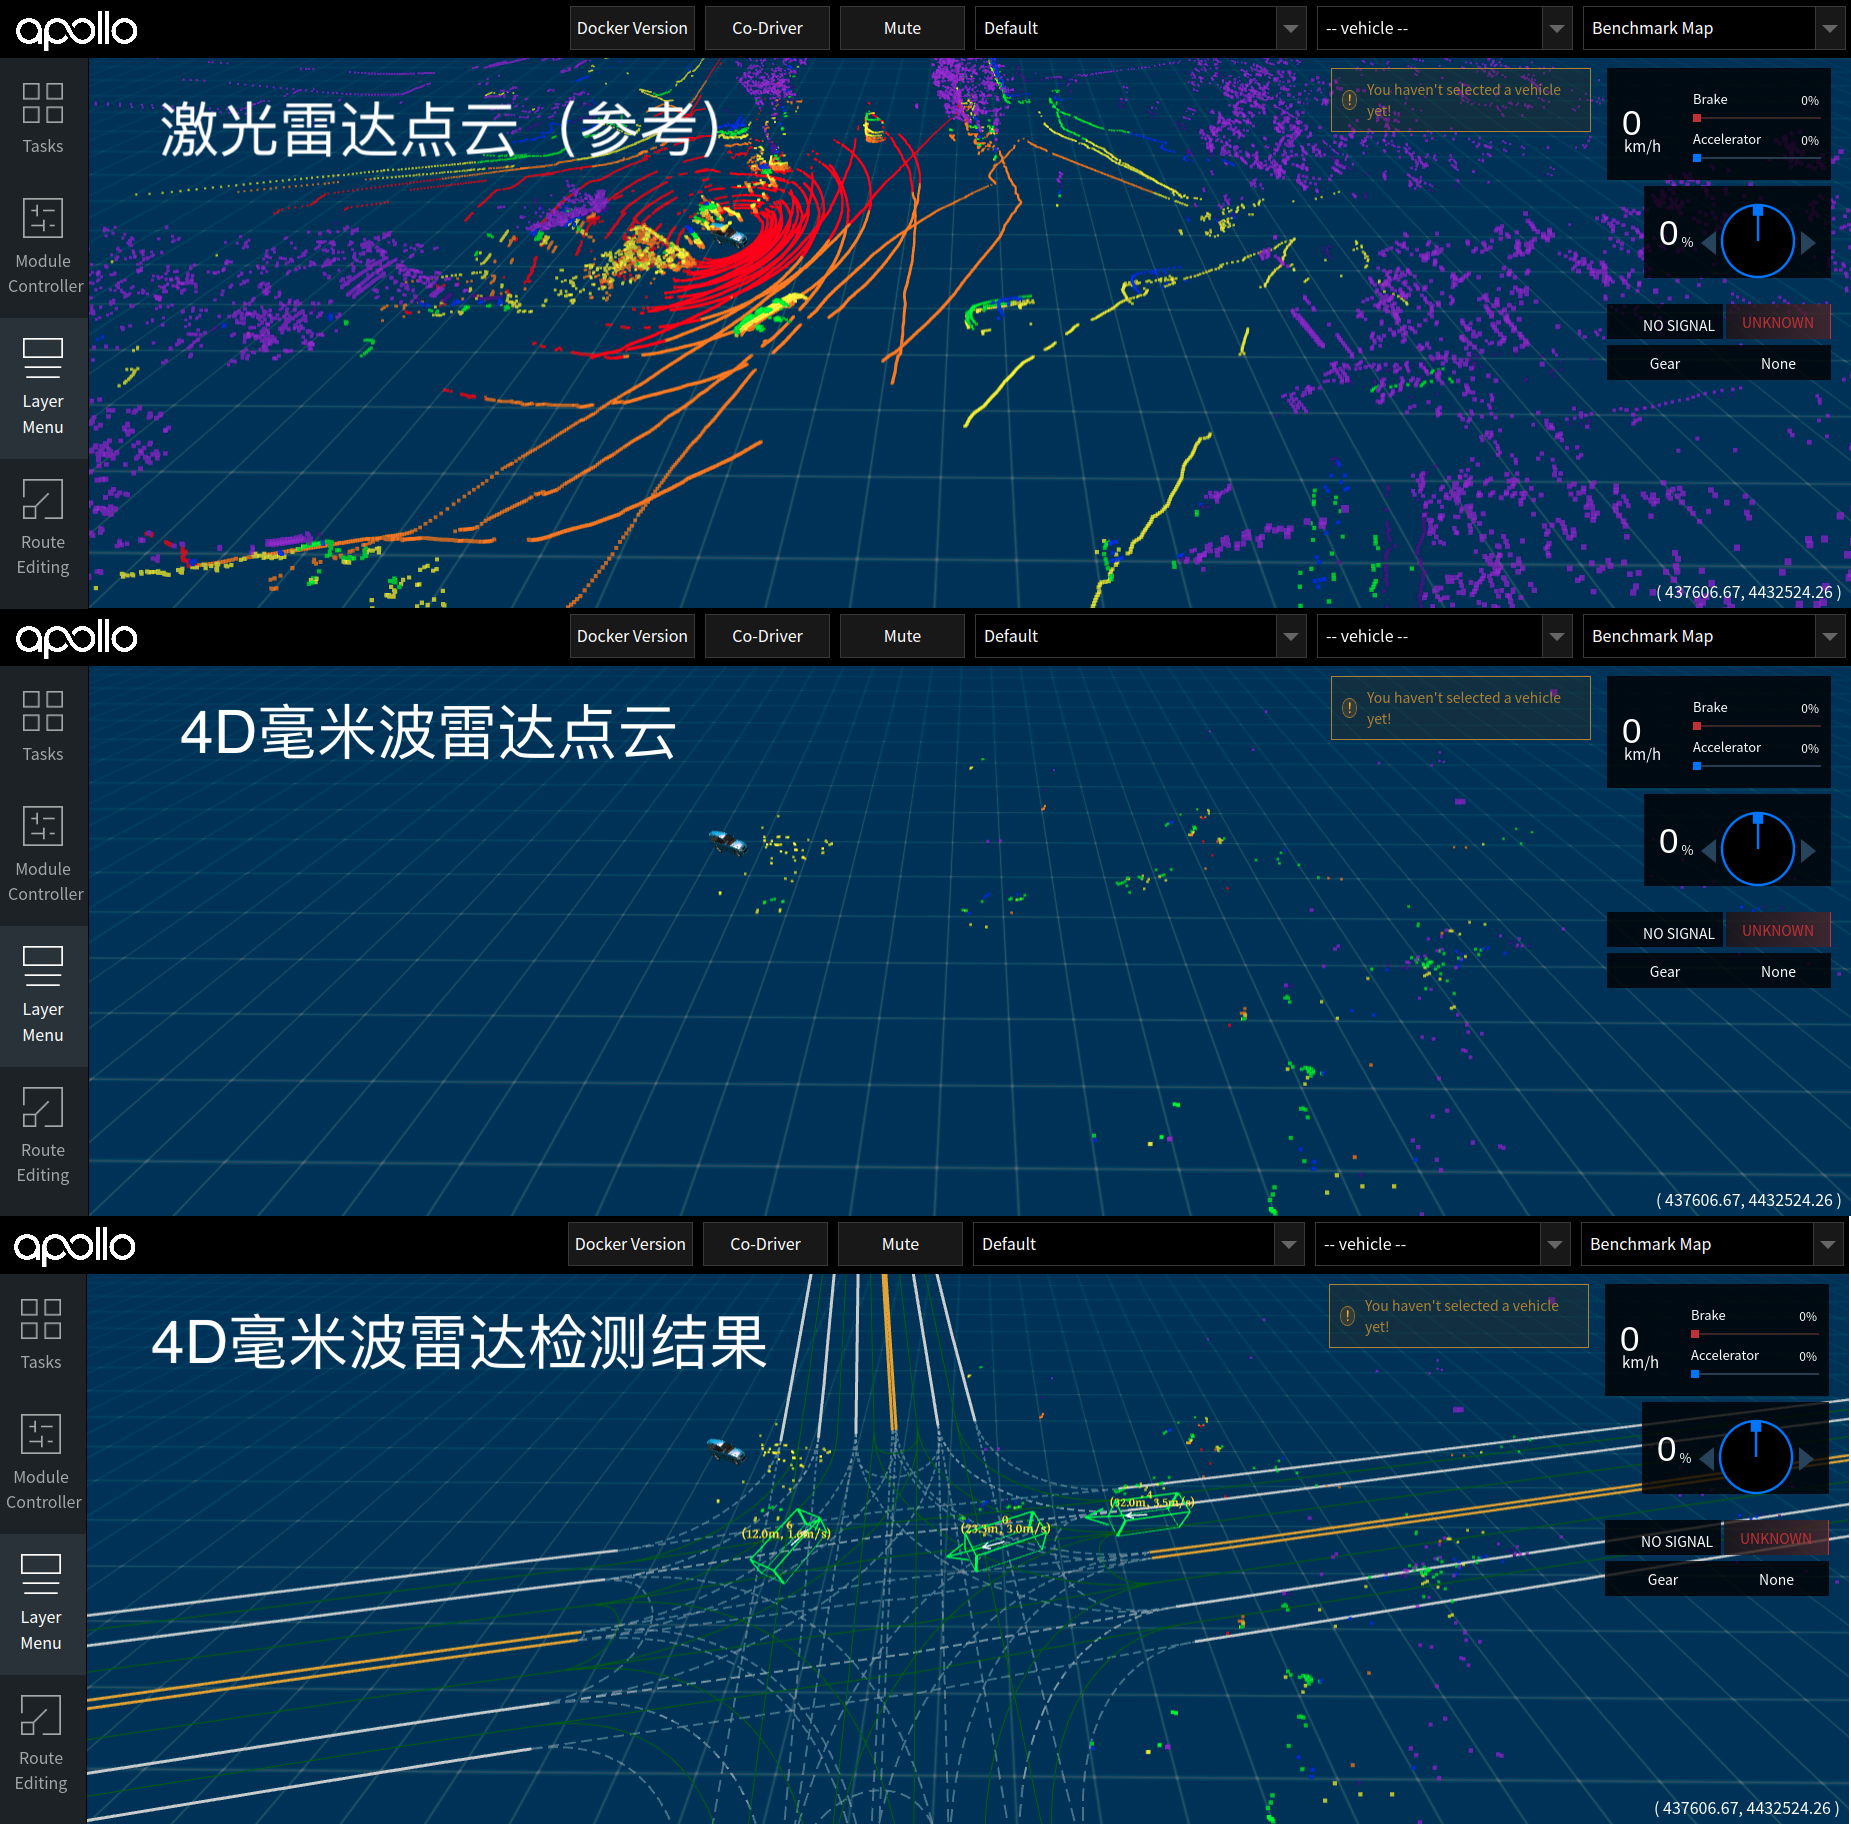
Task: Select Layer Menu in the bottom panel
Action: pos(41,1603)
